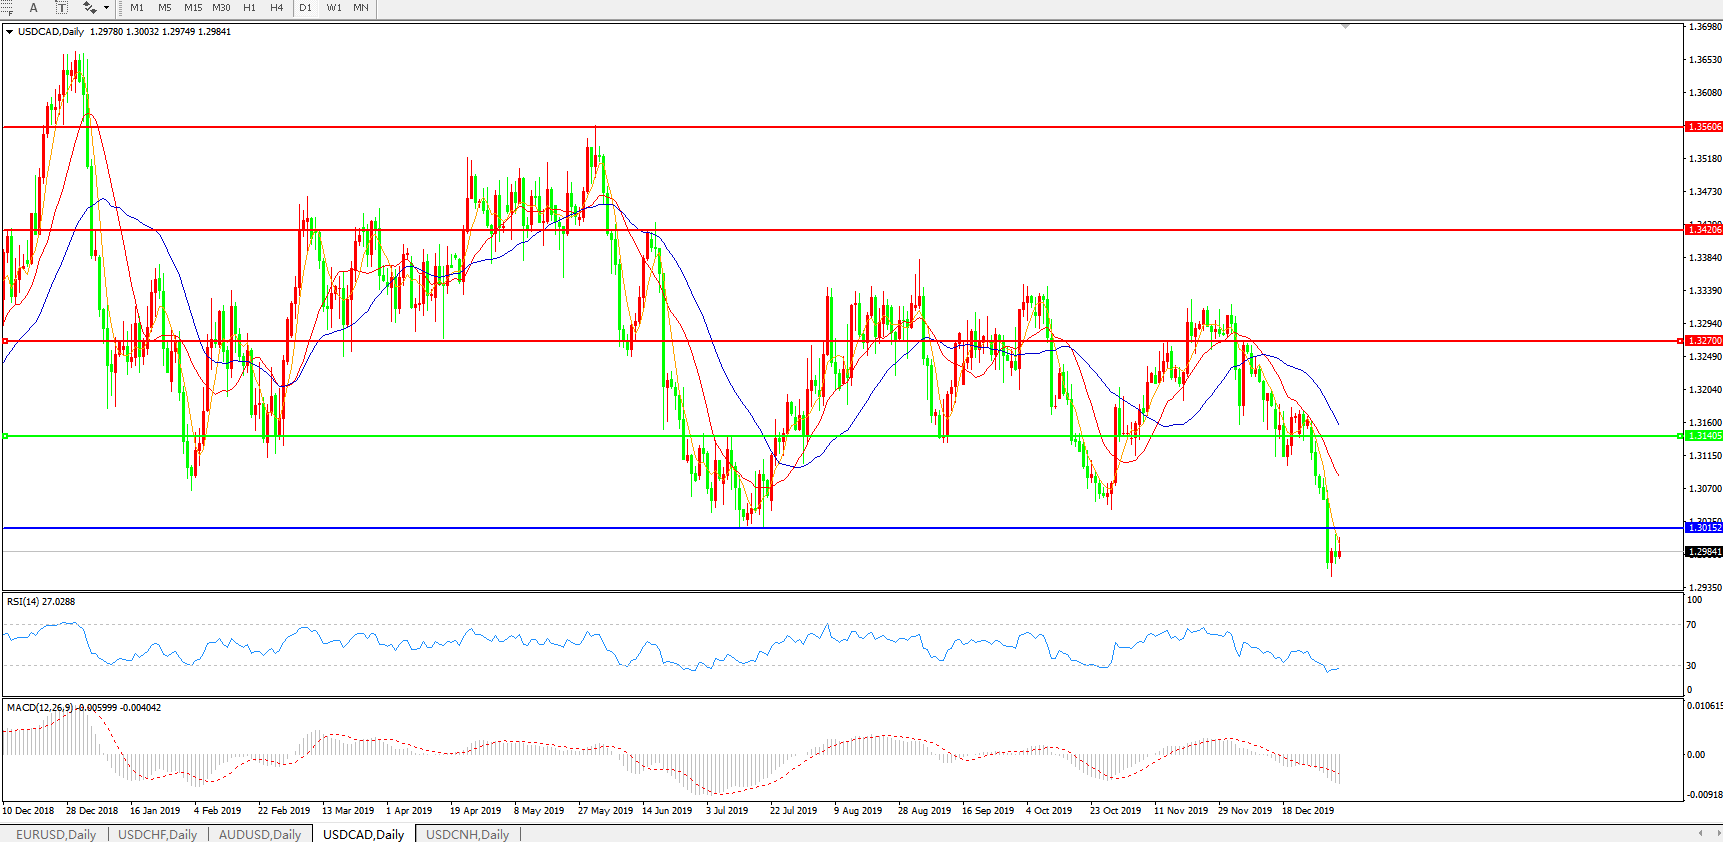Switch to M1 timeframe
Image resolution: width=1723 pixels, height=842 pixels.
(137, 8)
